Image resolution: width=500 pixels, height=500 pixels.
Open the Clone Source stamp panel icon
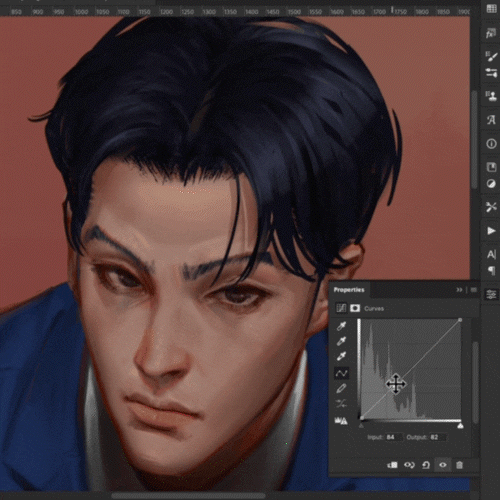[x=491, y=96]
